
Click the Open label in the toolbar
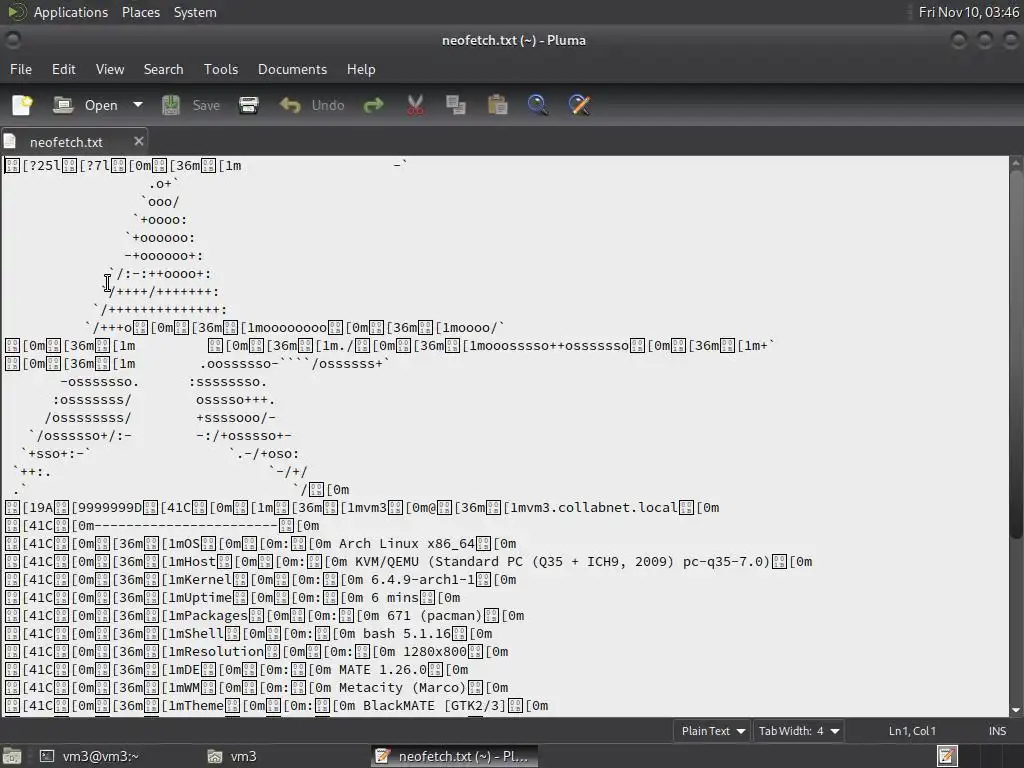101,105
